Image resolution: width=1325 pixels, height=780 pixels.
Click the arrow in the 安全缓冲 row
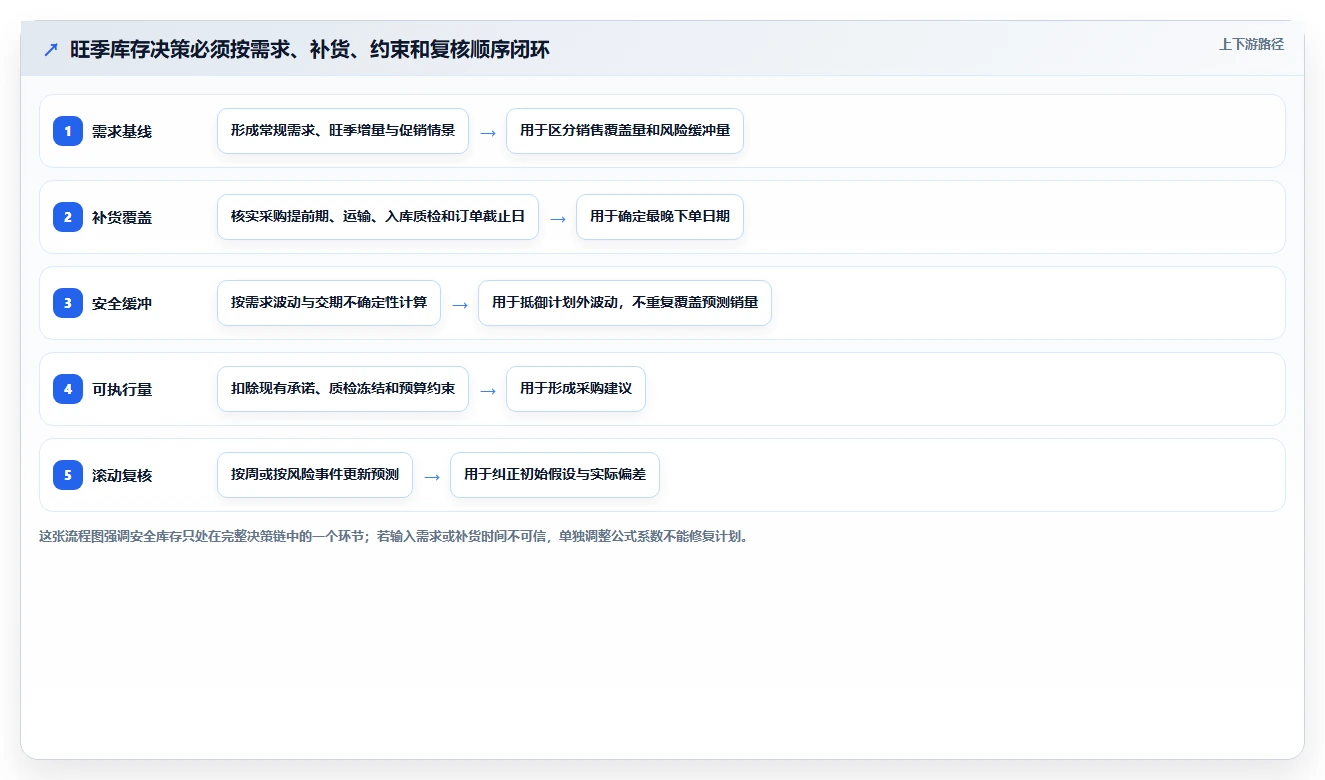460,304
